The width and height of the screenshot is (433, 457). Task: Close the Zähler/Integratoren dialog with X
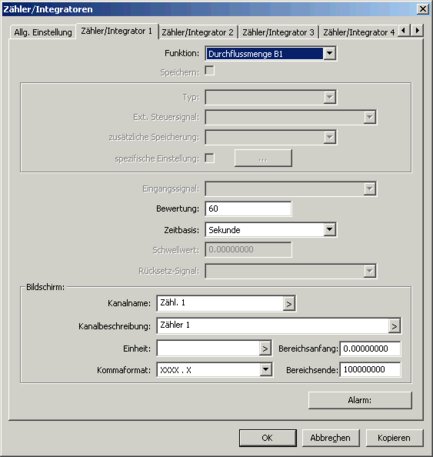423,9
